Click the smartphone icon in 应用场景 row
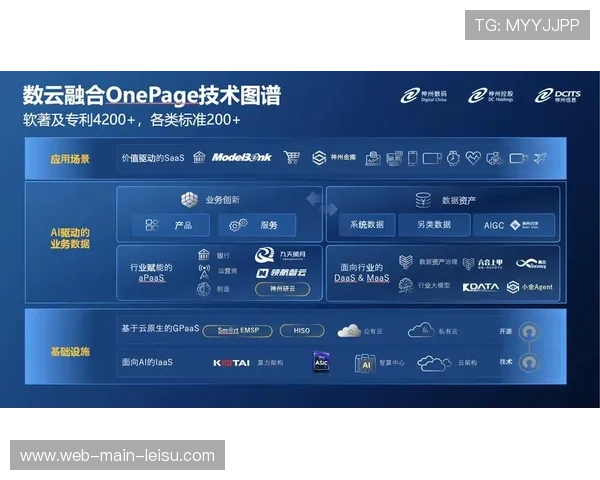The image size is (600, 480). (x=412, y=158)
